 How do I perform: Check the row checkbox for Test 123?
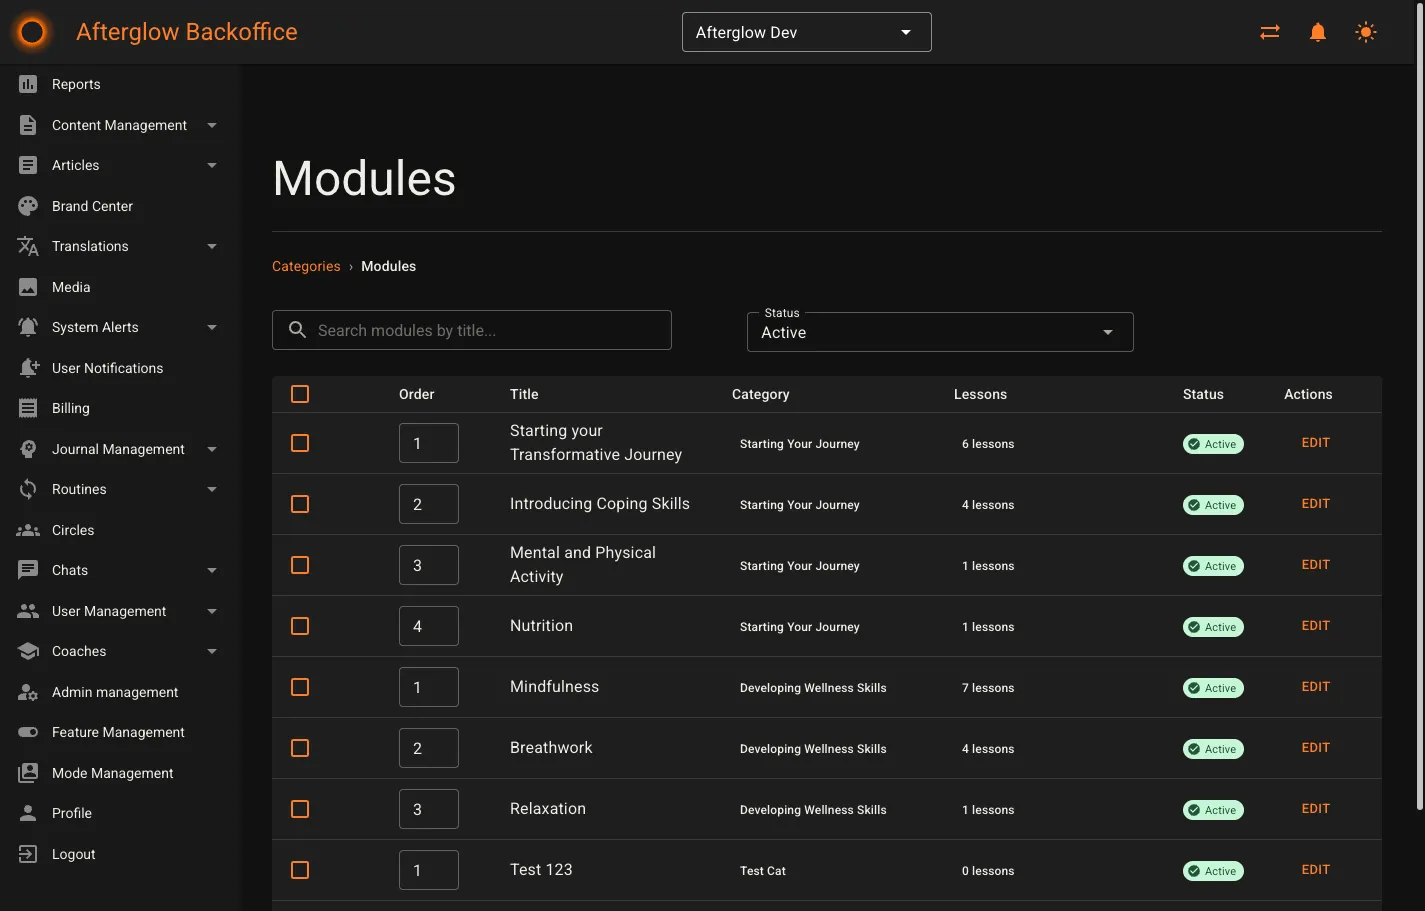[299, 870]
